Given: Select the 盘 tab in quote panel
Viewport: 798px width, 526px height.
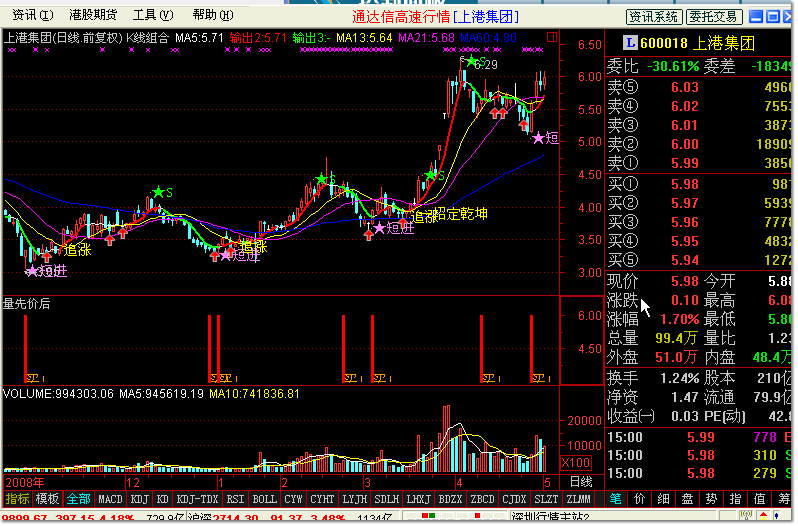Looking at the screenshot, I should (x=687, y=499).
